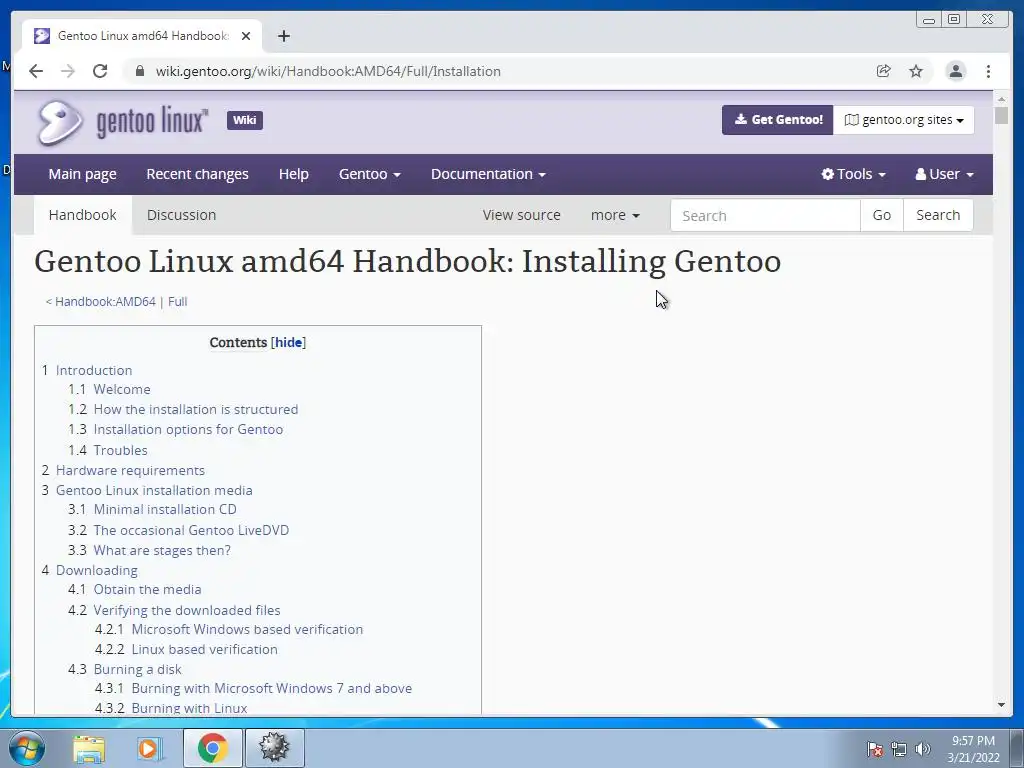
Task: Click the Go button
Action: [882, 216]
